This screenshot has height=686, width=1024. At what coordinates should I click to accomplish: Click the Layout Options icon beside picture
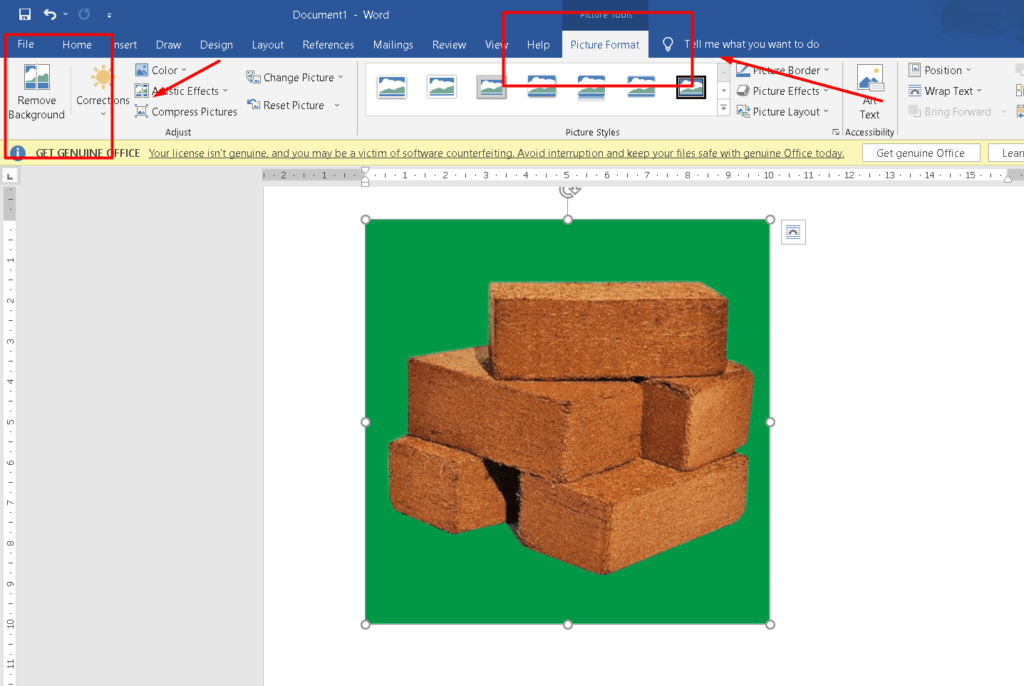[793, 232]
